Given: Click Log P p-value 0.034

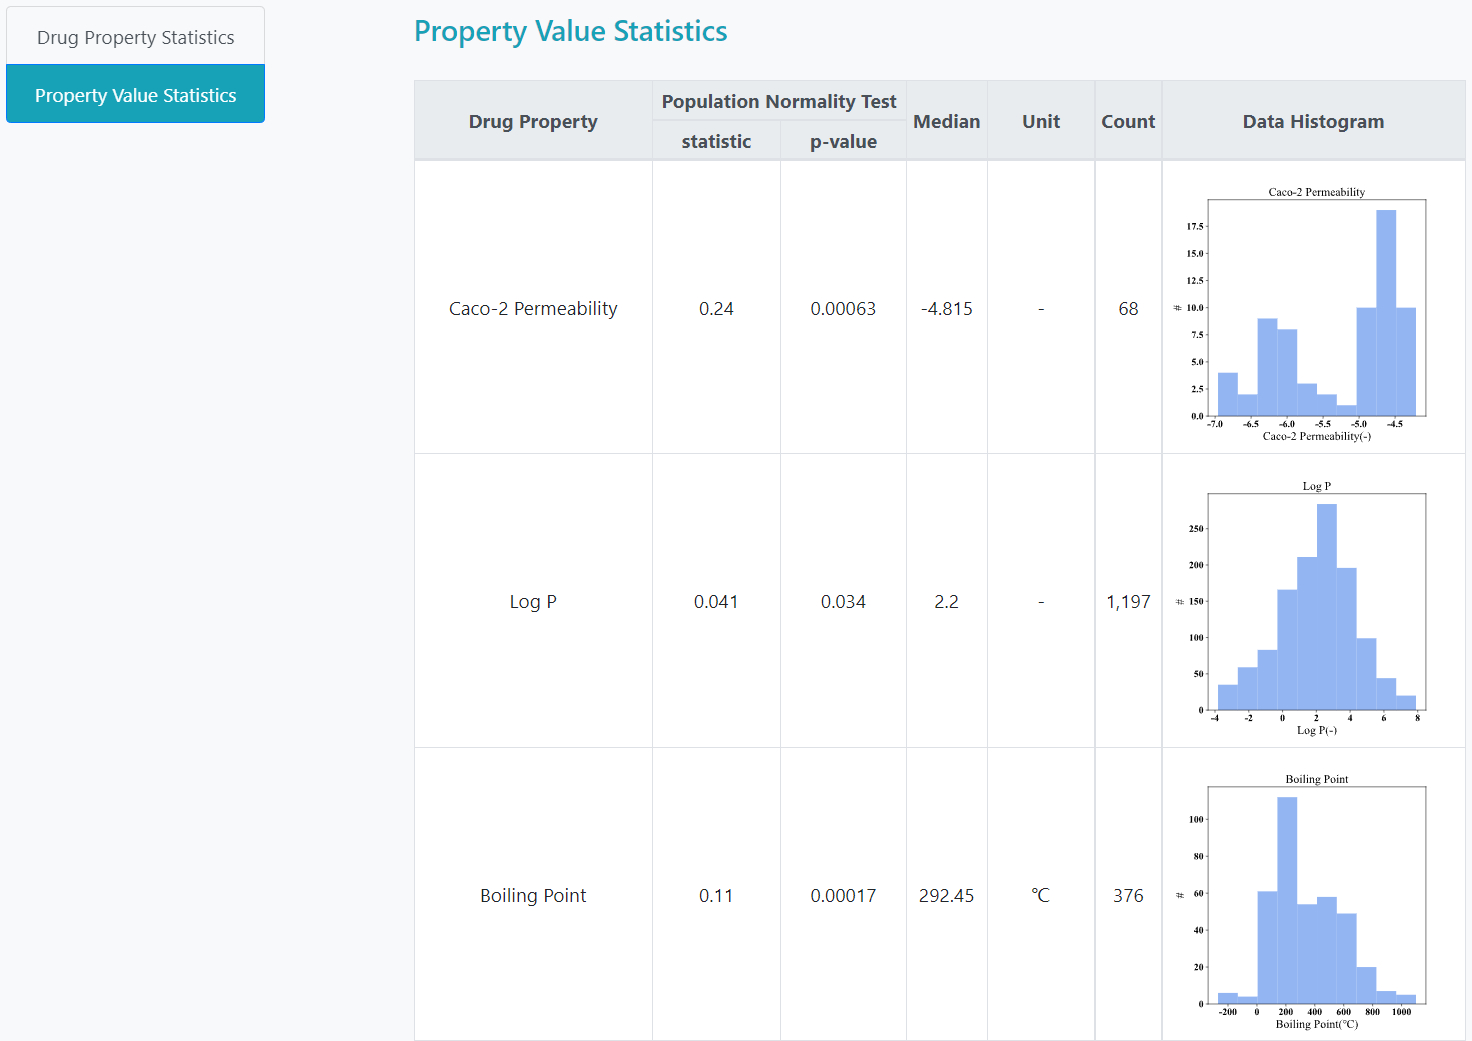Looking at the screenshot, I should pos(843,601).
